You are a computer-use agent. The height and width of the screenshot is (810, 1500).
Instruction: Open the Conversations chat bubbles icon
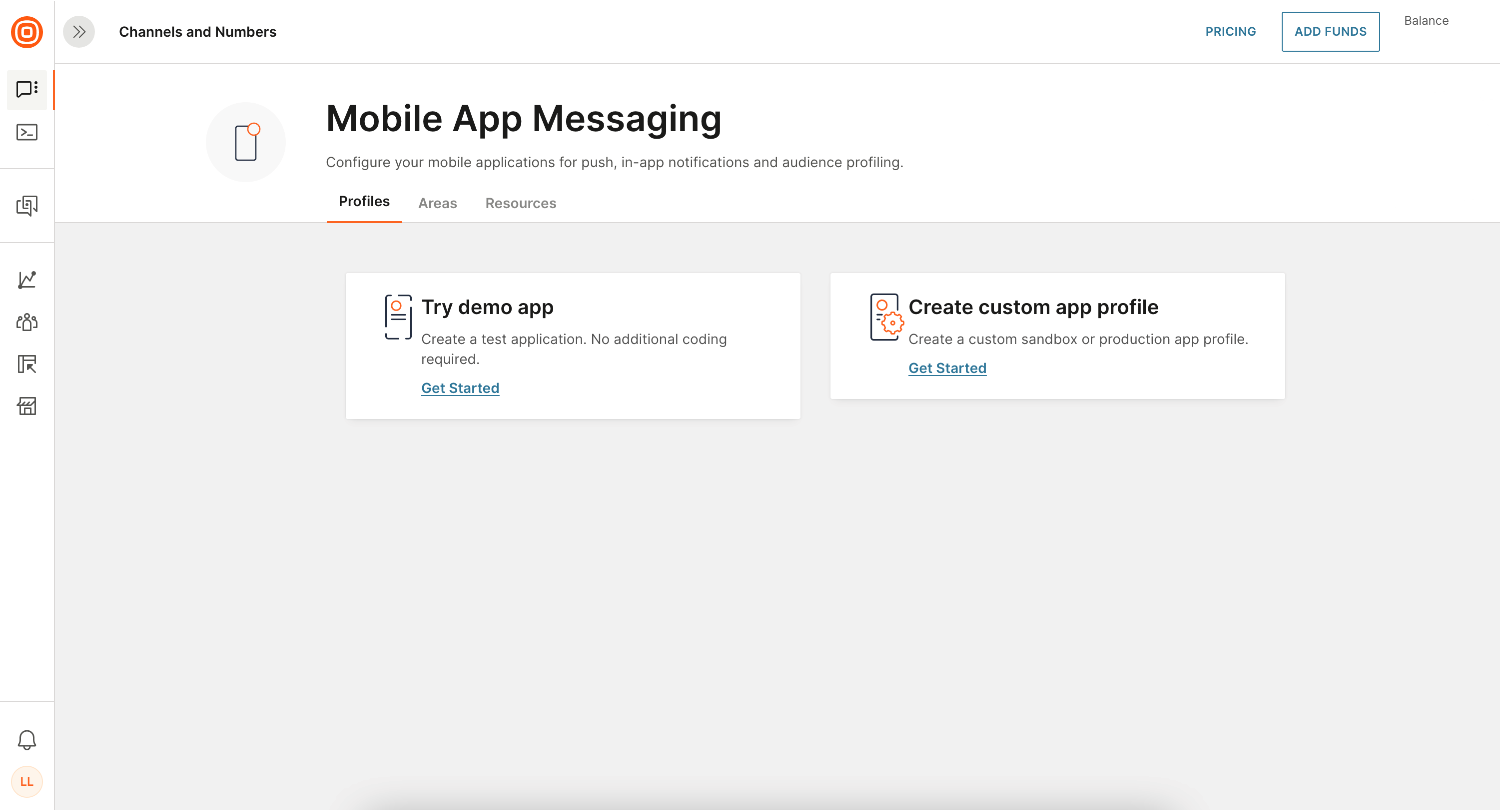point(27,206)
